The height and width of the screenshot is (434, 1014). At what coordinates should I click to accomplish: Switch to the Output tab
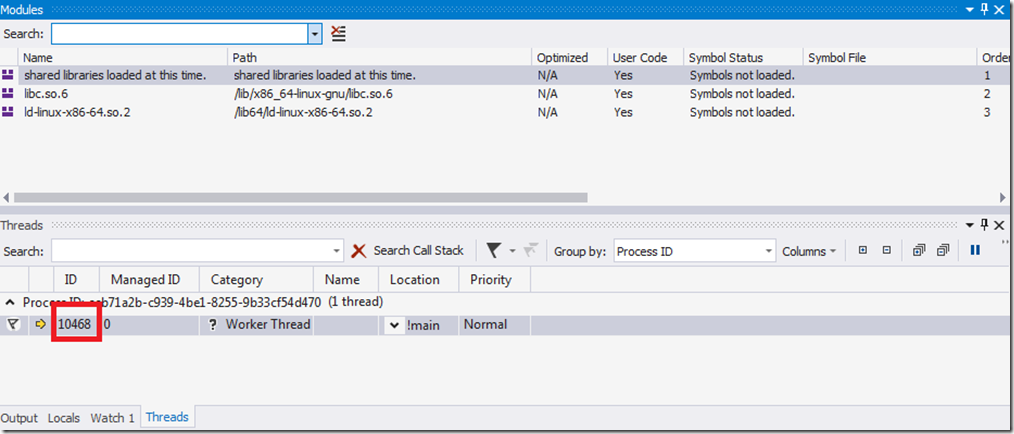20,417
